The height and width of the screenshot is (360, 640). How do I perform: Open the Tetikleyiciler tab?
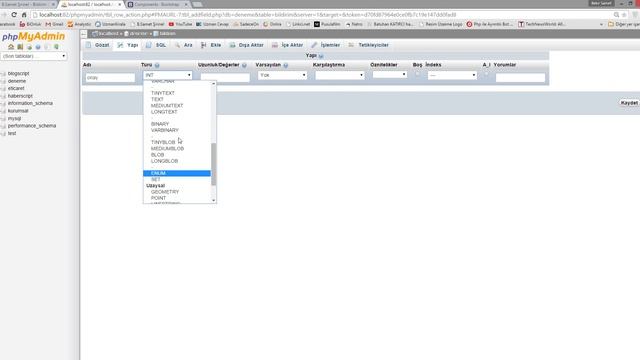[369, 45]
